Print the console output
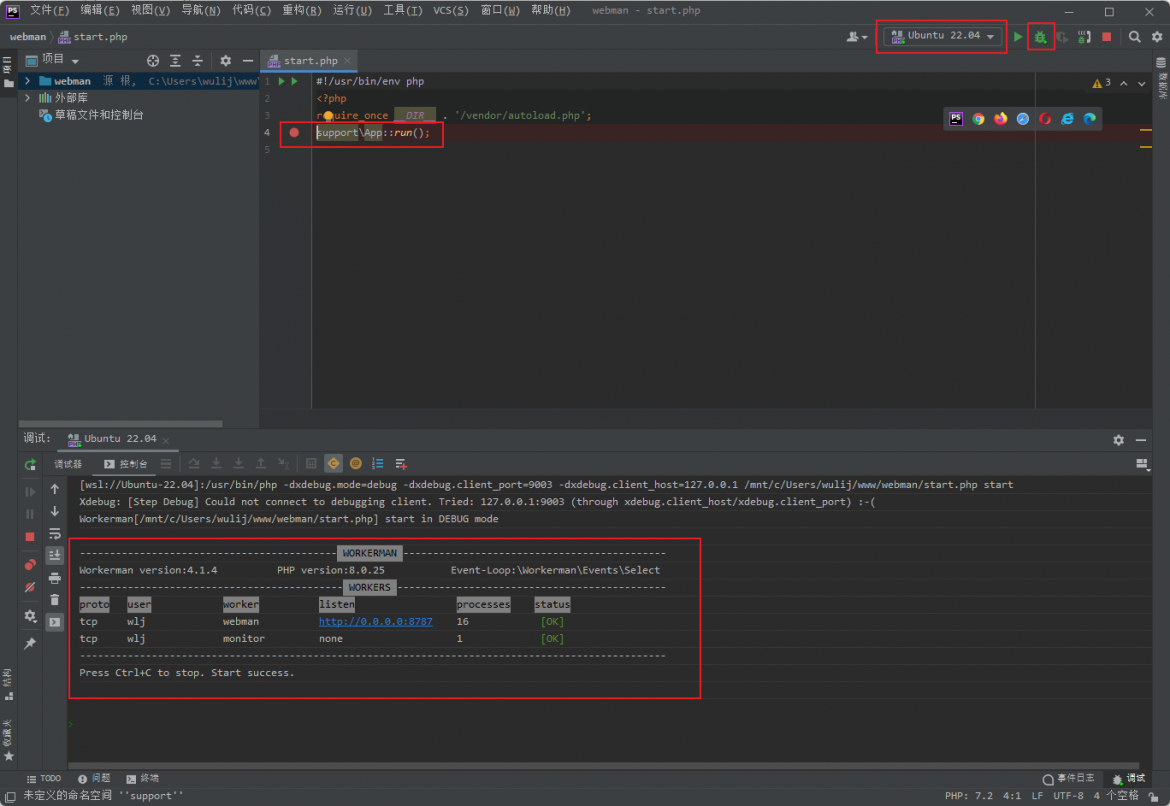 (54, 578)
